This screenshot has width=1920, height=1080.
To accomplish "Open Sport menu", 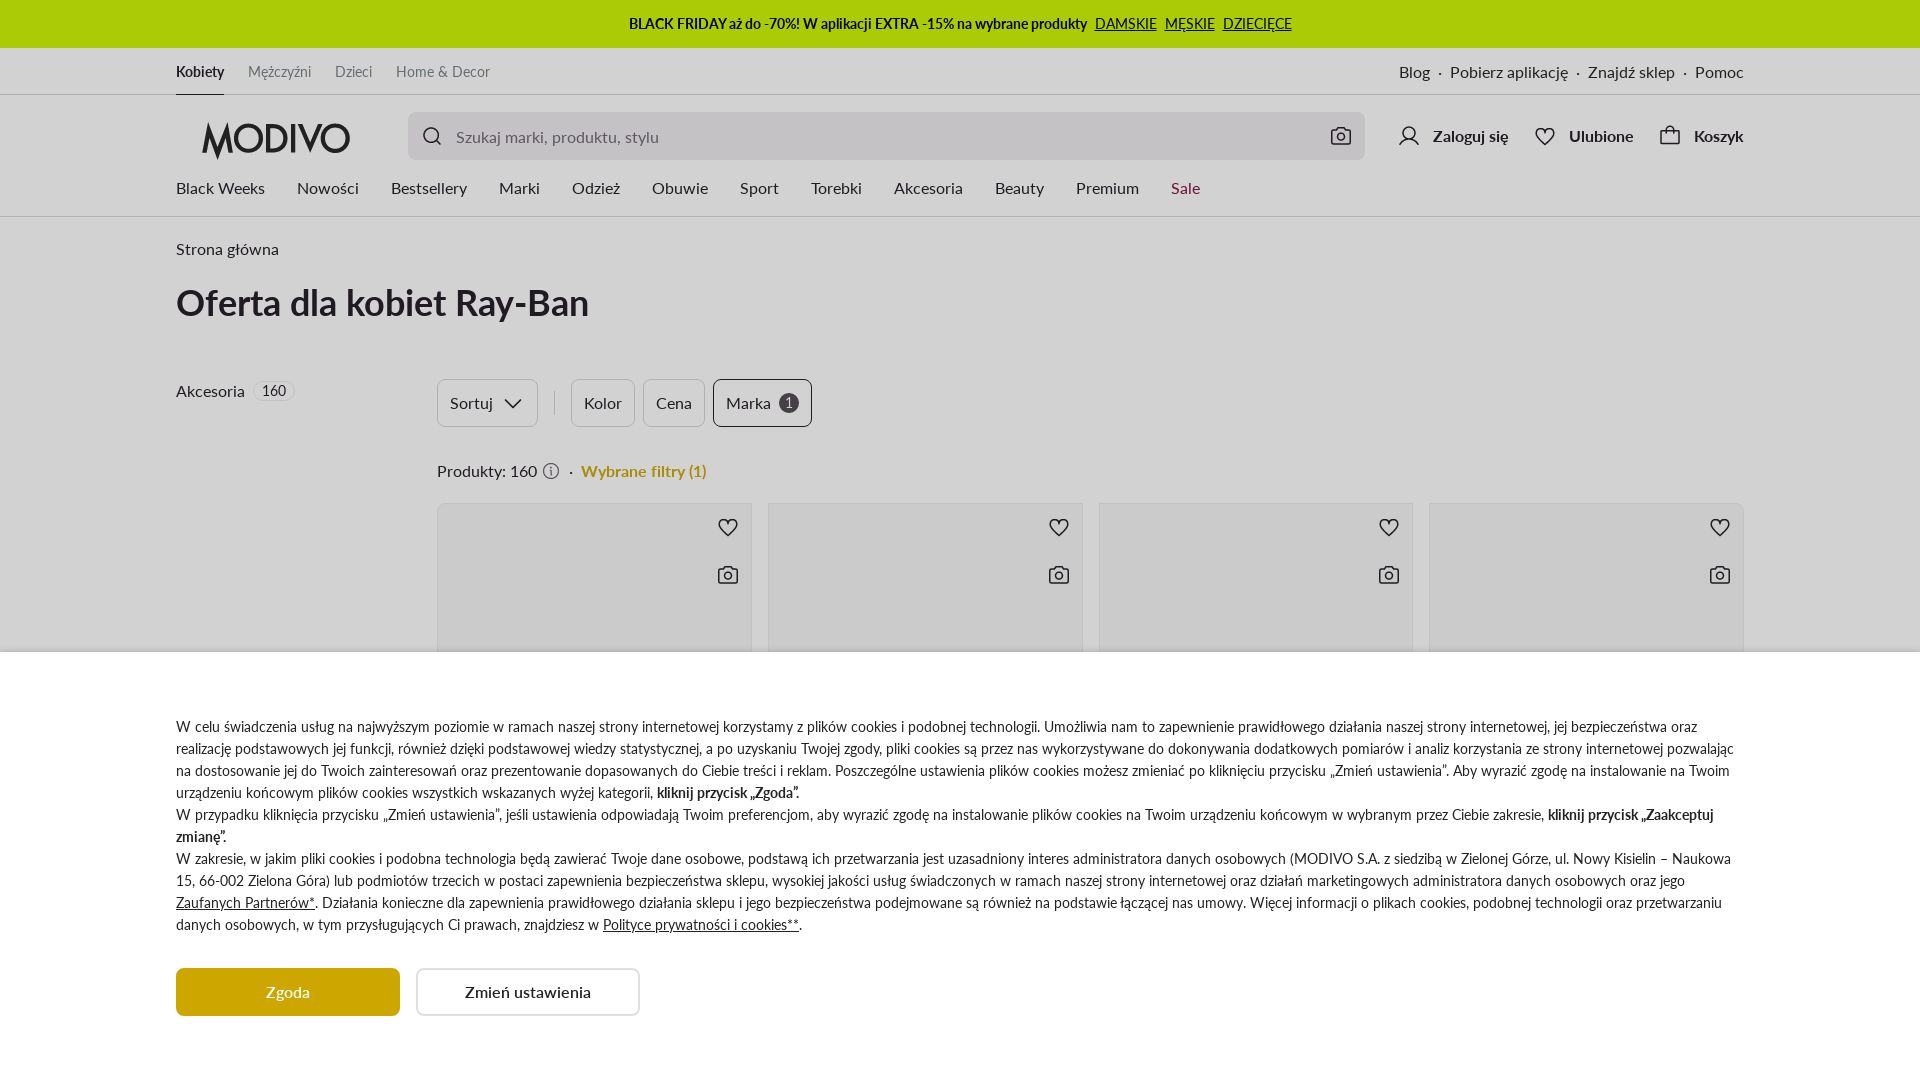I will pyautogui.click(x=759, y=188).
